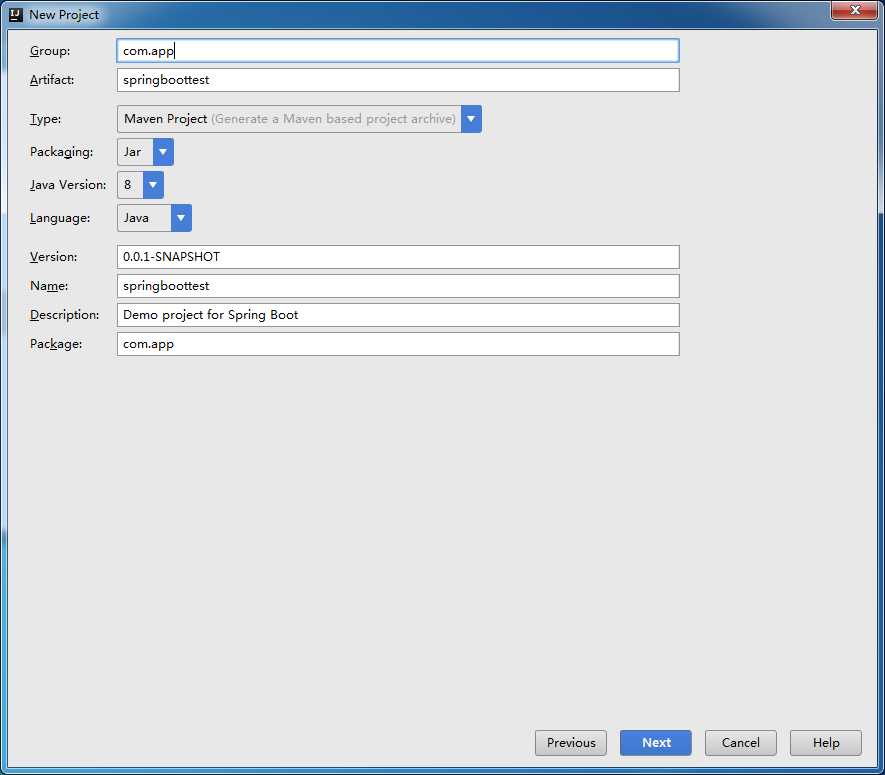Click the Packaging label
The image size is (885, 775).
pos(62,152)
